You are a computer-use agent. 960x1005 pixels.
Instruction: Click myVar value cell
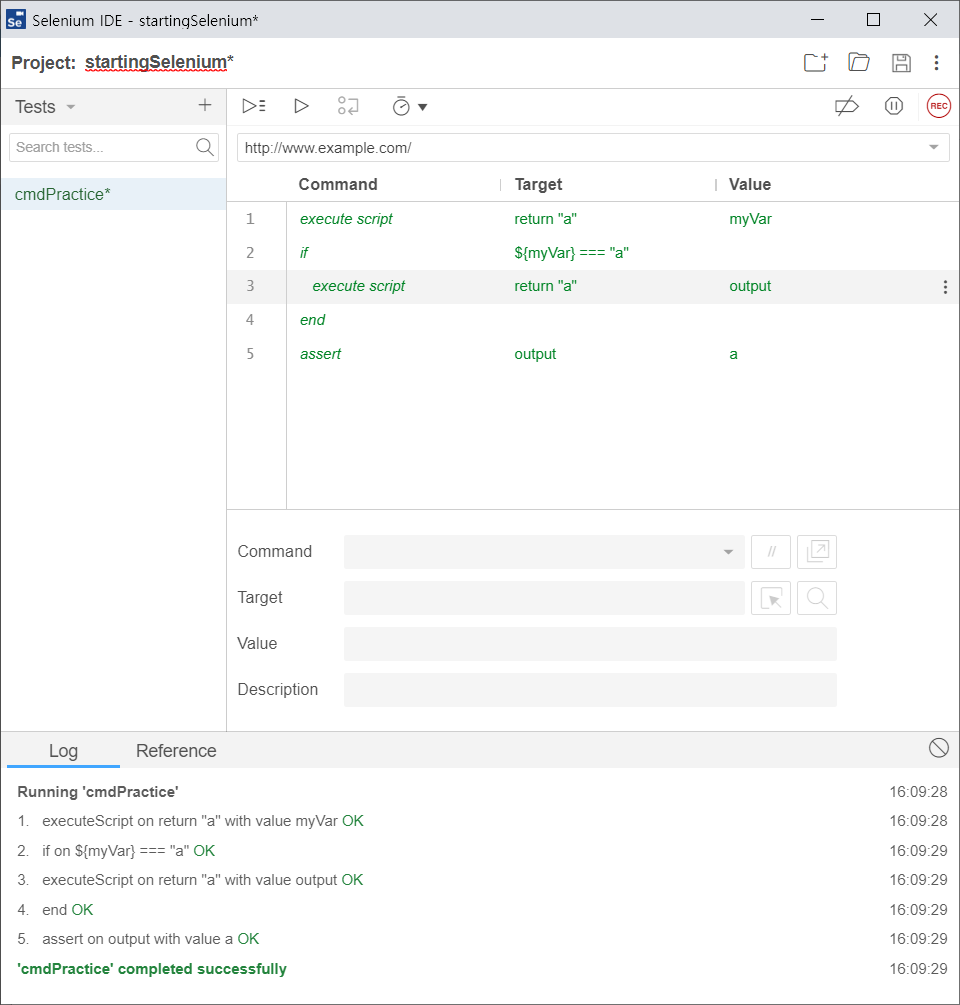[x=750, y=219]
